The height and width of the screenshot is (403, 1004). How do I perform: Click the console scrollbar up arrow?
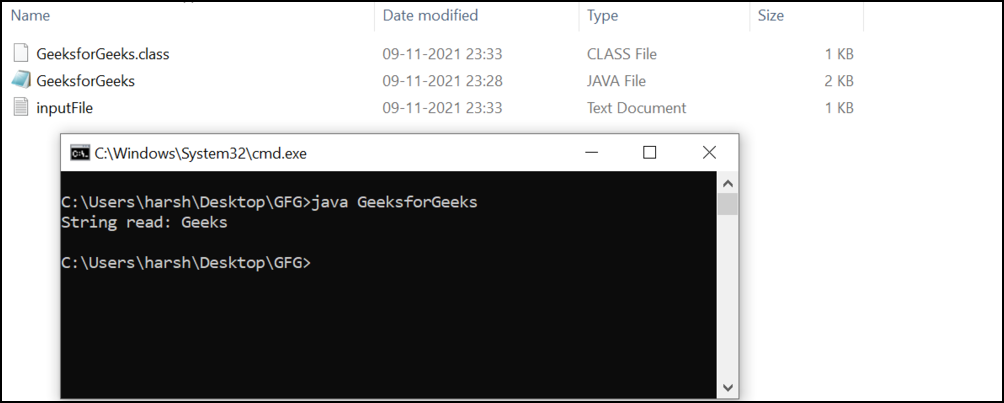(x=729, y=182)
